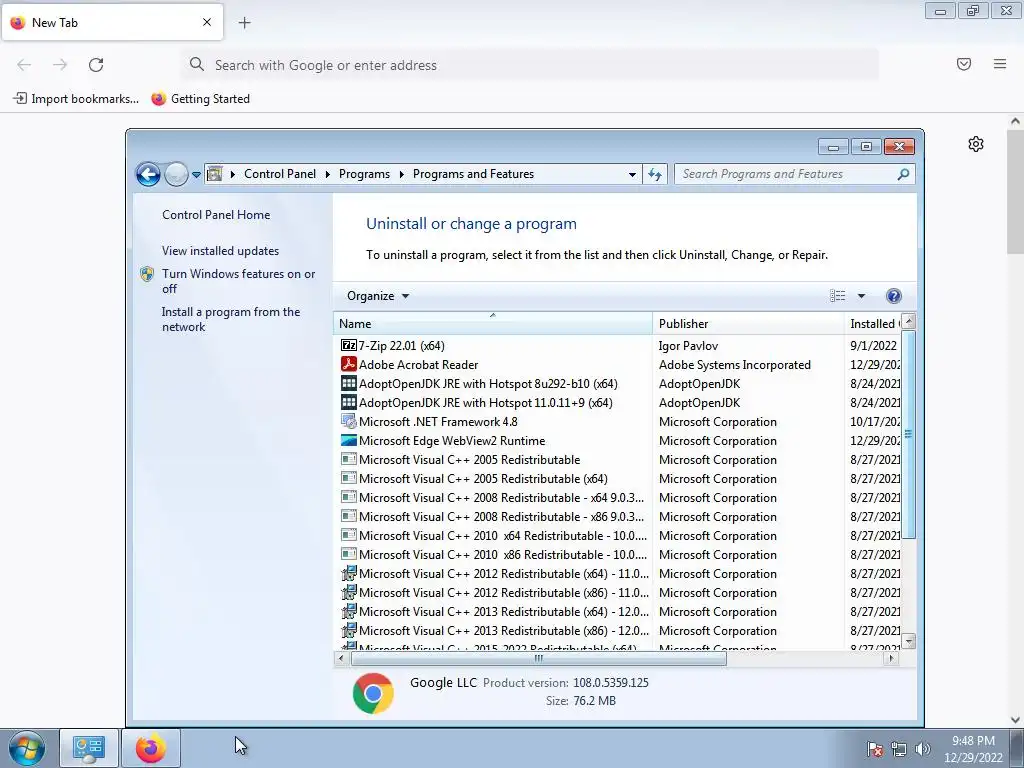Click product version 108.0.5359.125 text

coord(611,682)
